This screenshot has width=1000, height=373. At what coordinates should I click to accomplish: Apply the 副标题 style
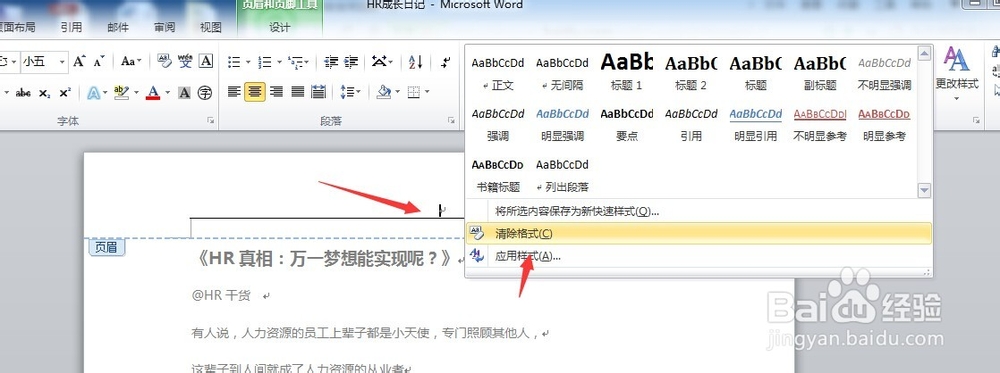click(x=820, y=72)
